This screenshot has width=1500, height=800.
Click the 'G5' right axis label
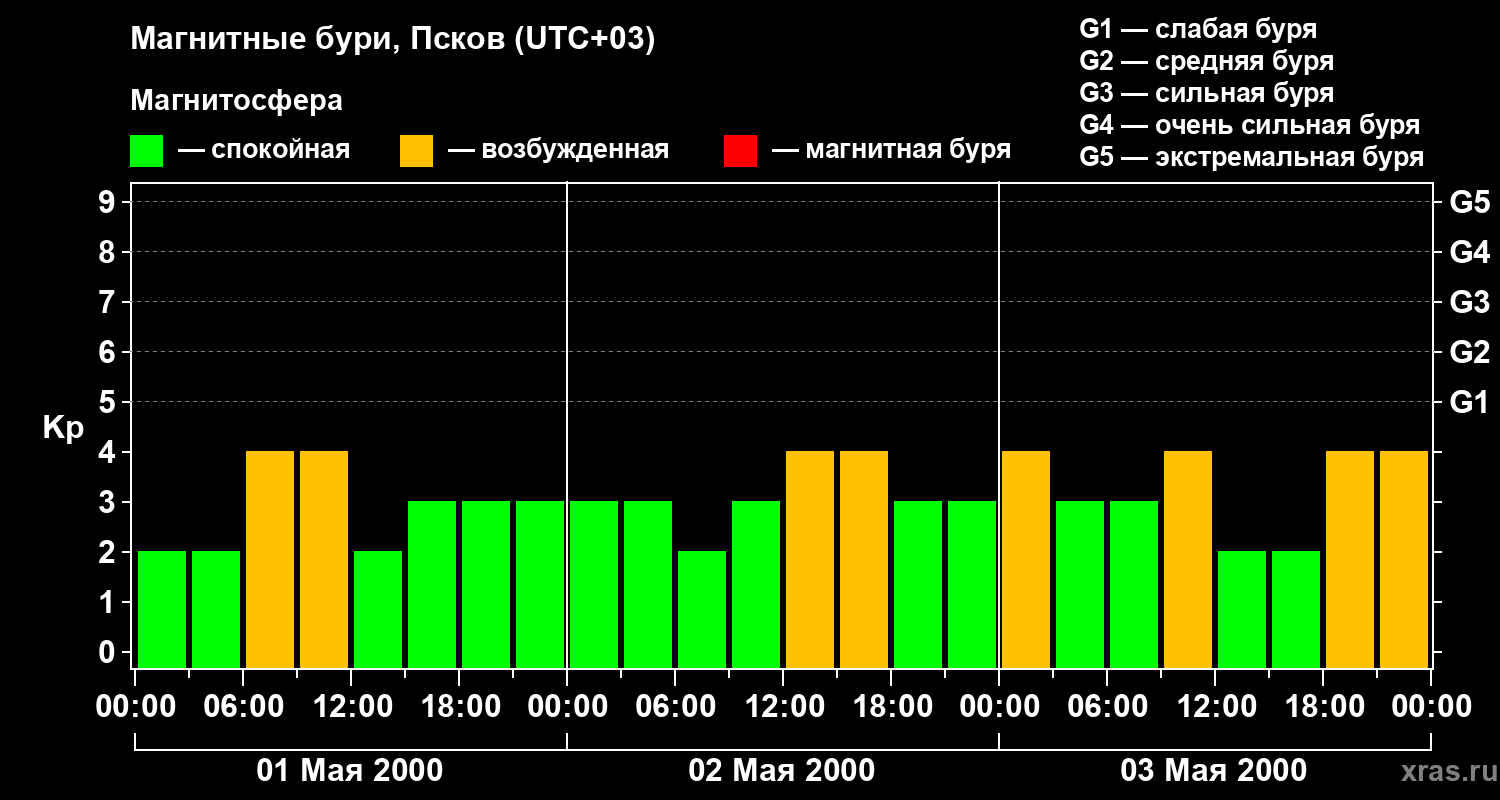tap(1469, 202)
